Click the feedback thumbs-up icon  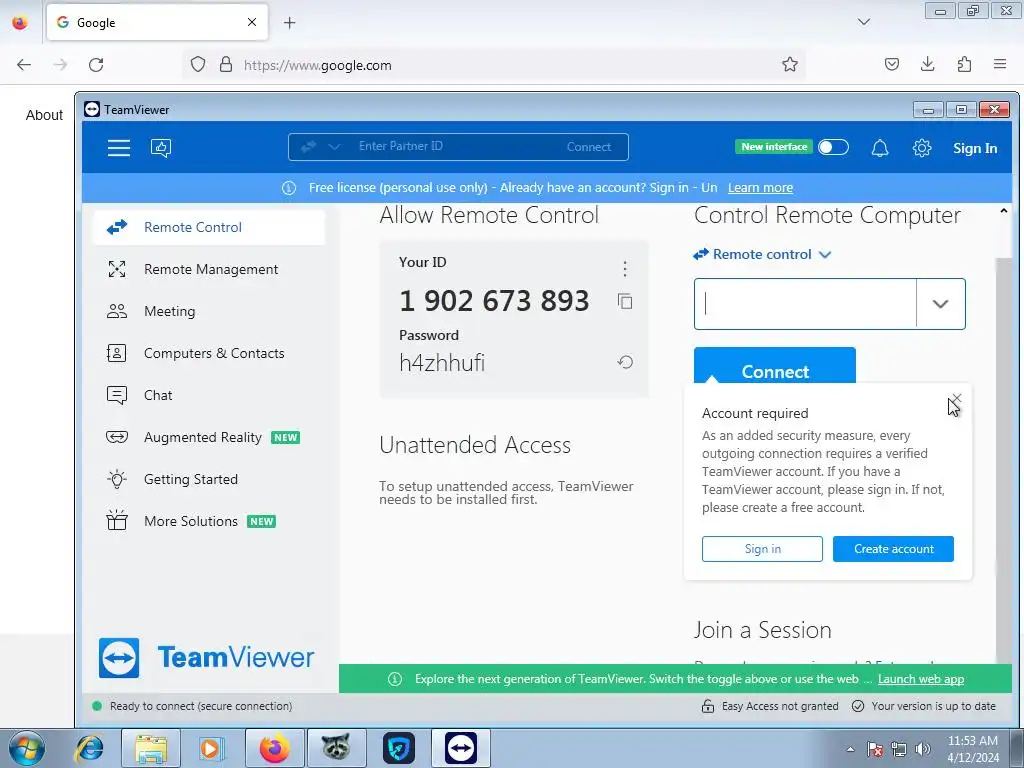[x=161, y=148]
